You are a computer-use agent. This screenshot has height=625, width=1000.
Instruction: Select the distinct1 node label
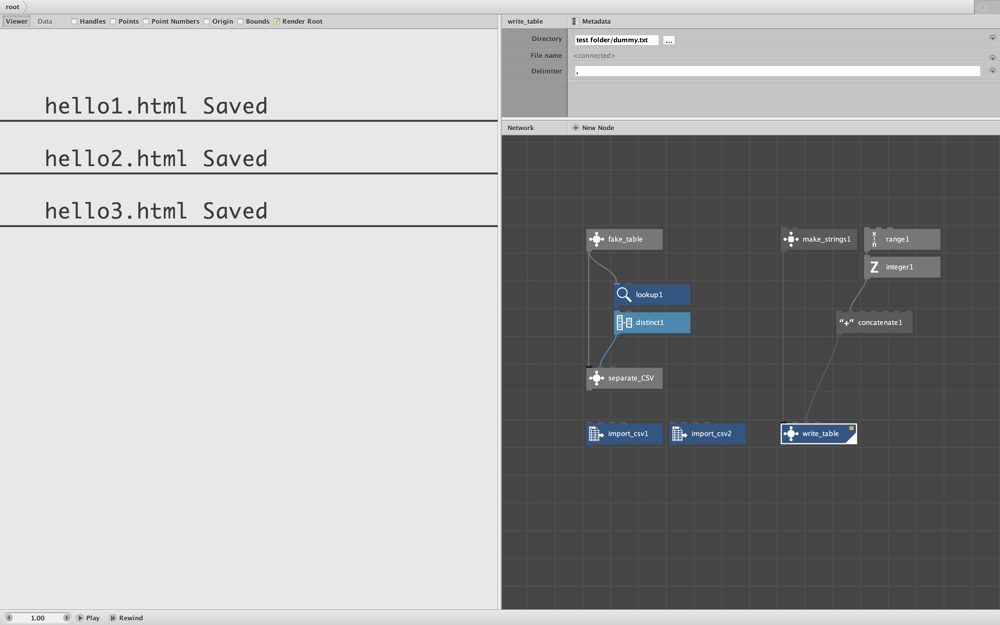click(650, 323)
